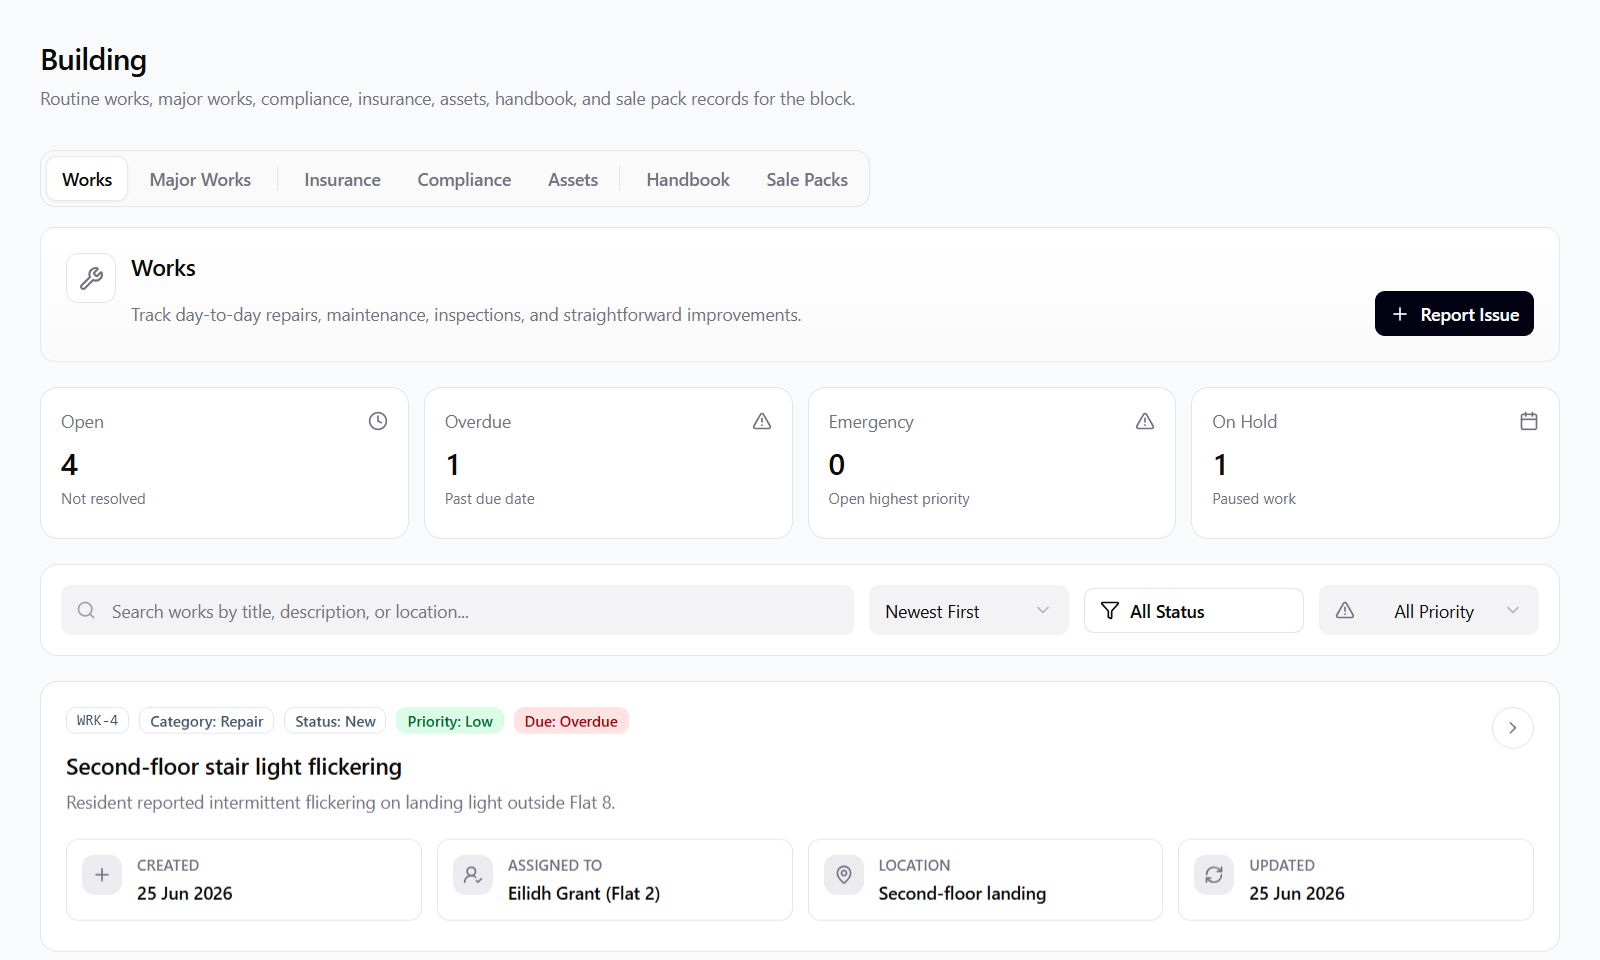
Task: Open the All Status filter dropdown
Action: click(x=1194, y=611)
